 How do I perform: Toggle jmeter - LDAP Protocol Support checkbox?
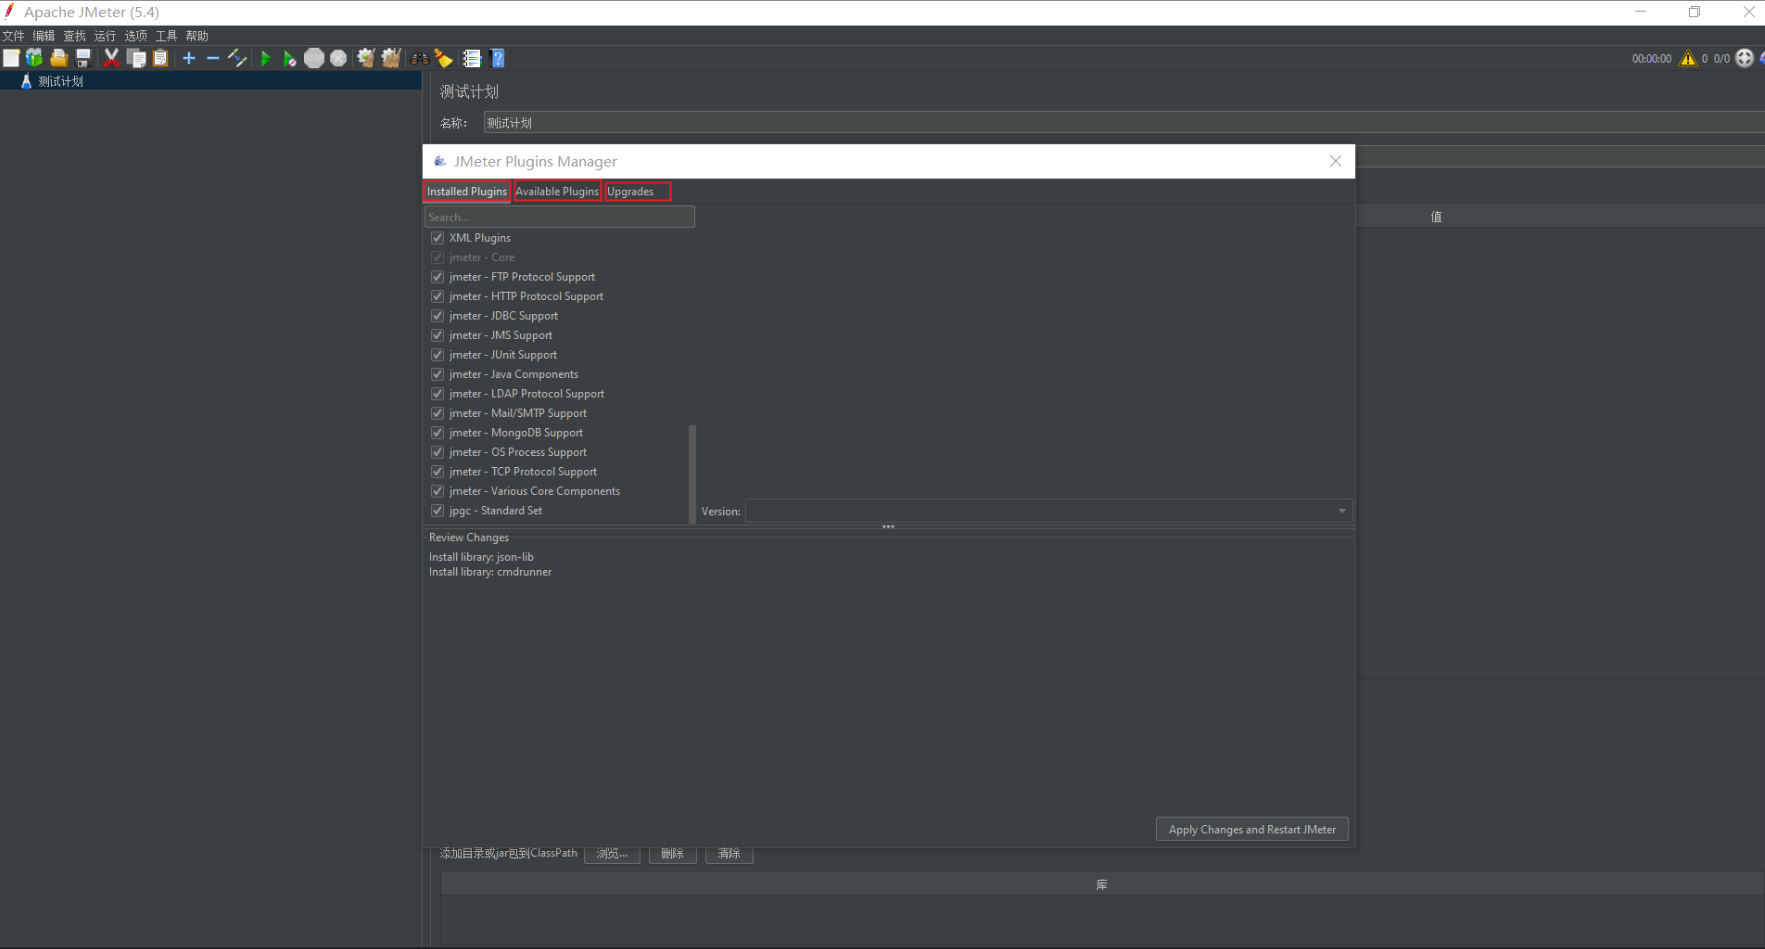point(437,394)
